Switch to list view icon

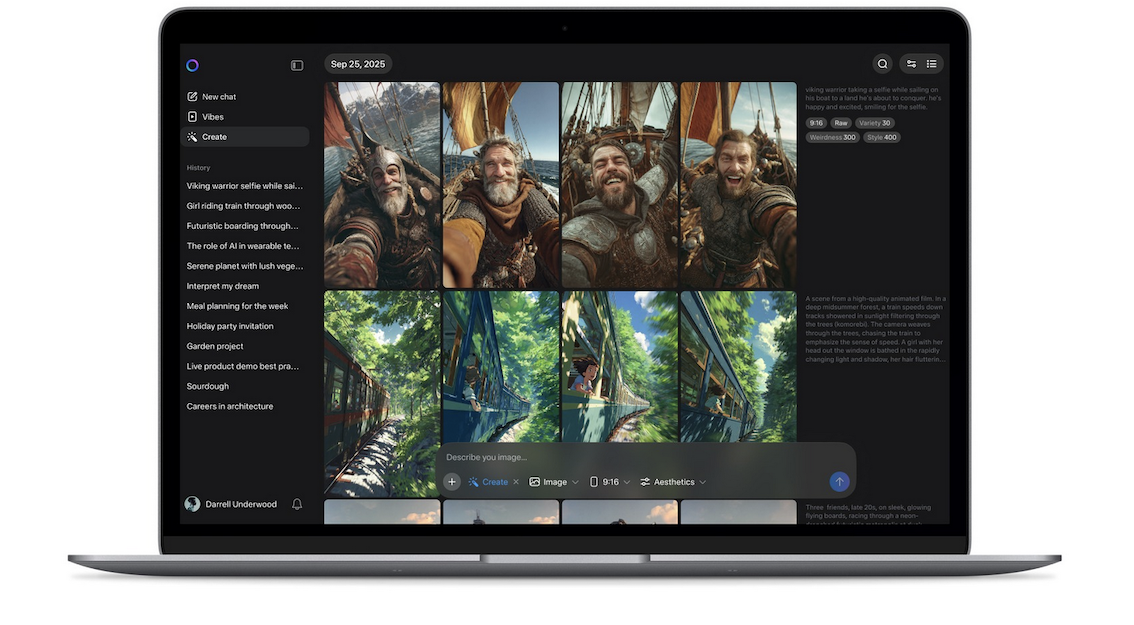[x=932, y=64]
